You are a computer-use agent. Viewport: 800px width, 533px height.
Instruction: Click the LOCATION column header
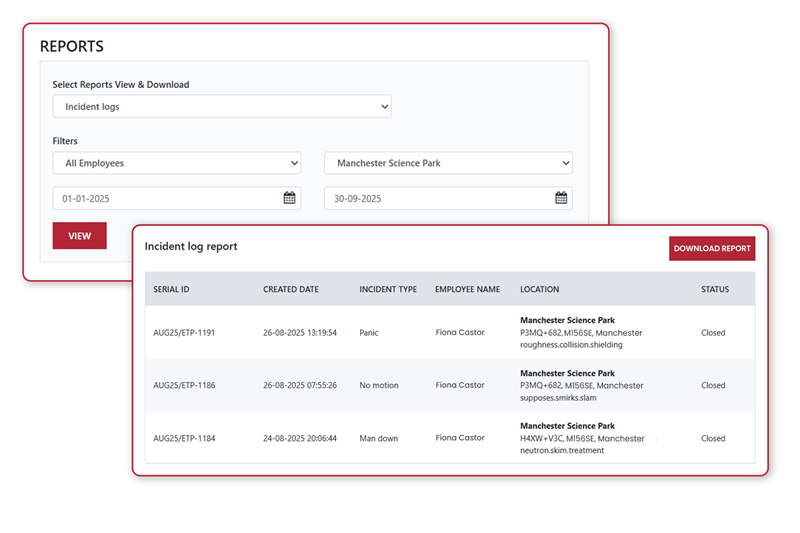coord(540,289)
